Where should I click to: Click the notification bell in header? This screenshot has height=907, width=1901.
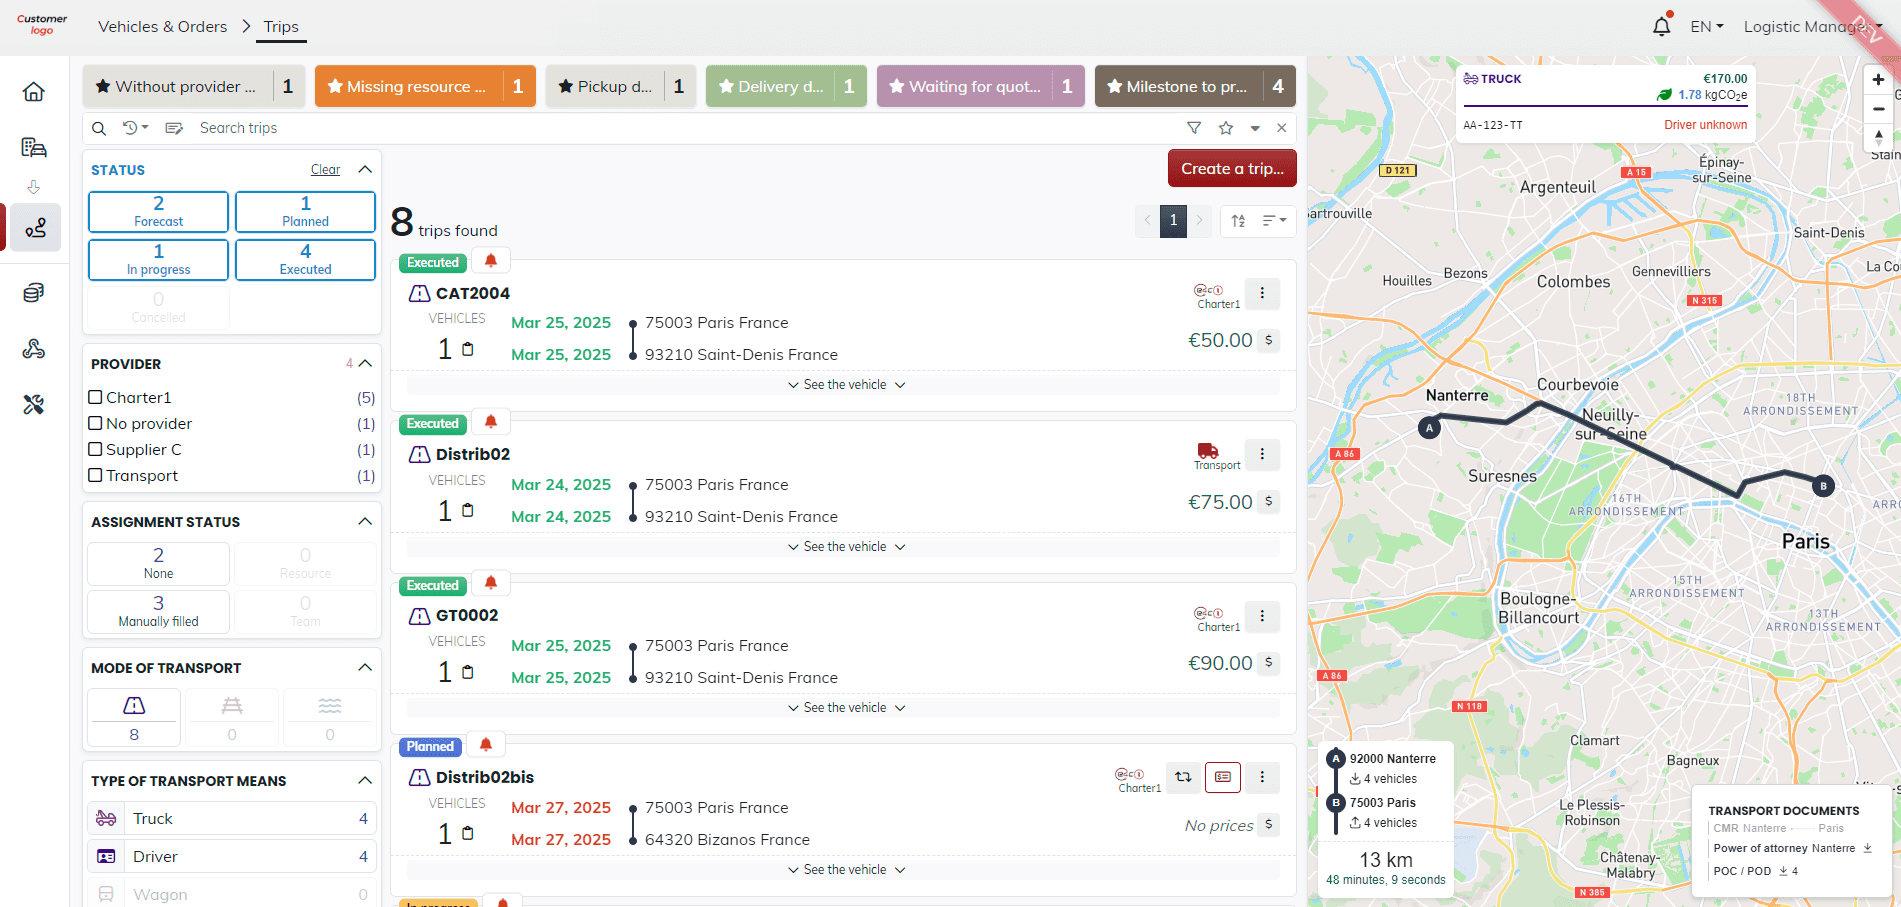(x=1661, y=27)
